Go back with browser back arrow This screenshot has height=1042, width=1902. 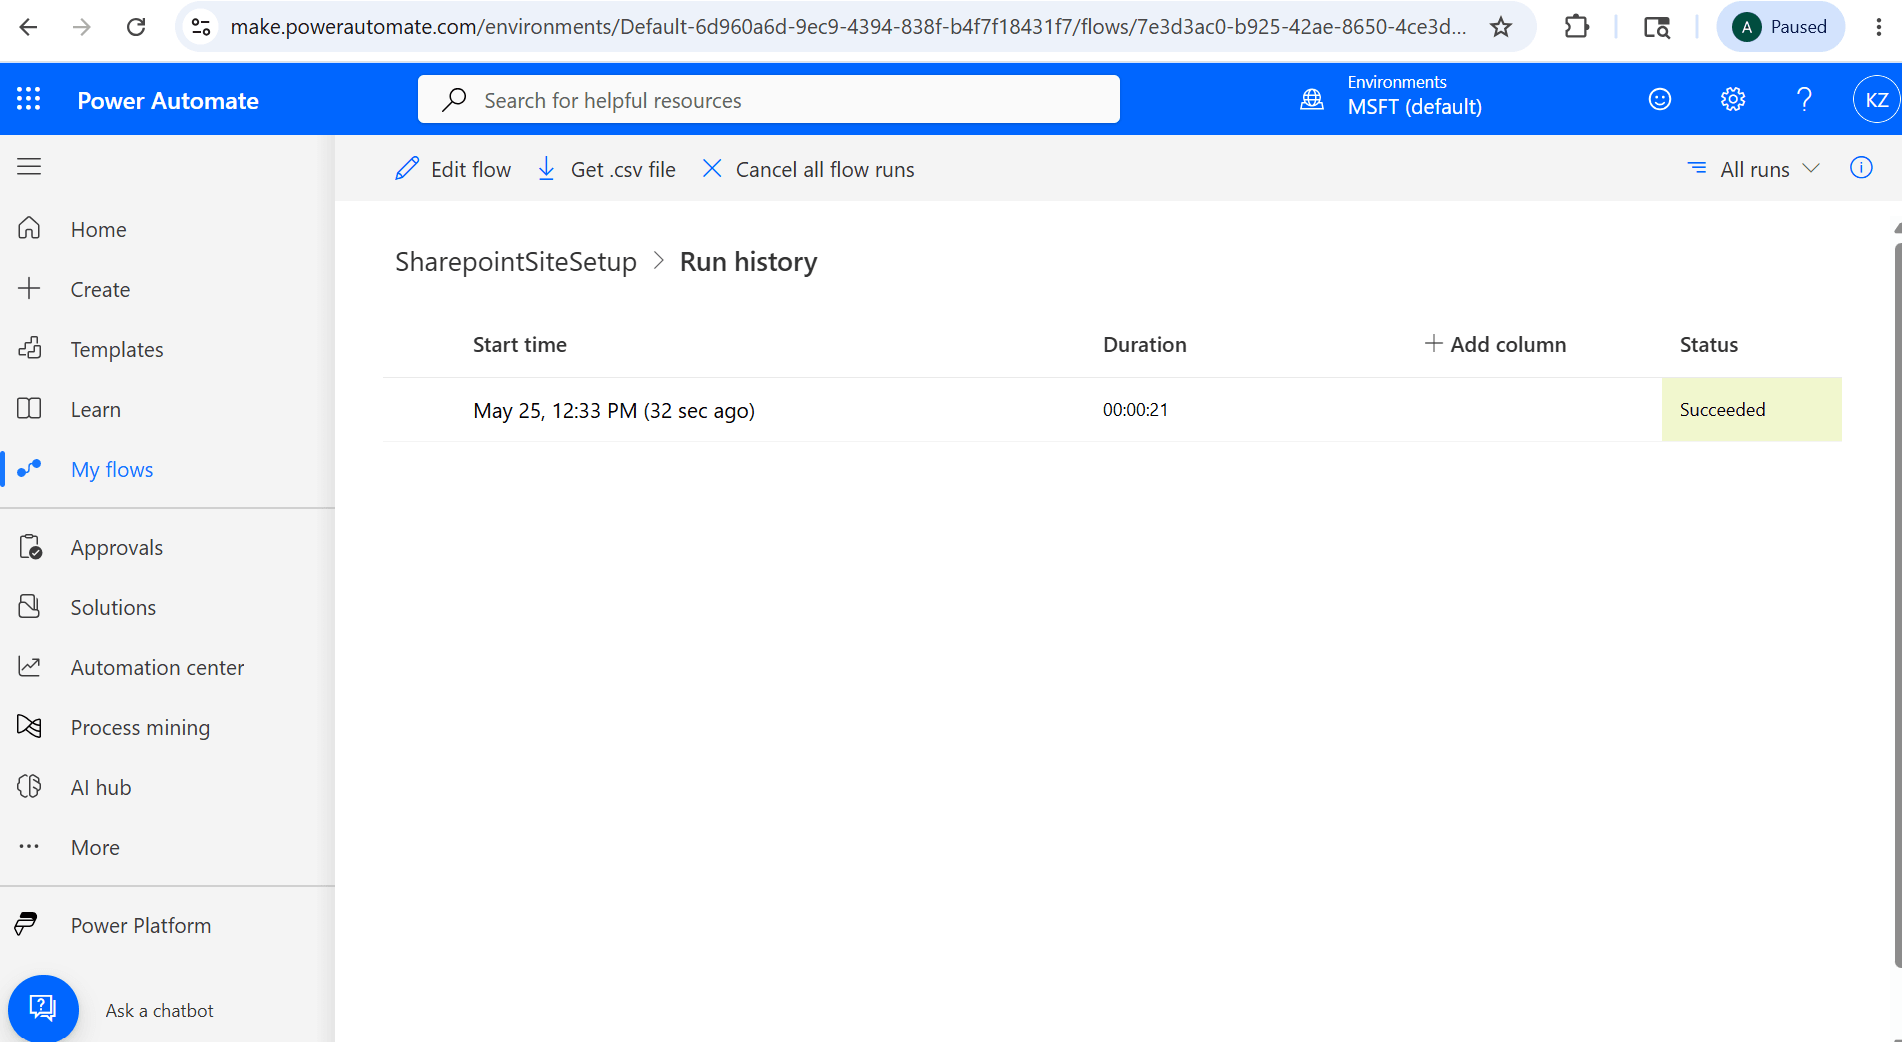pyautogui.click(x=28, y=27)
